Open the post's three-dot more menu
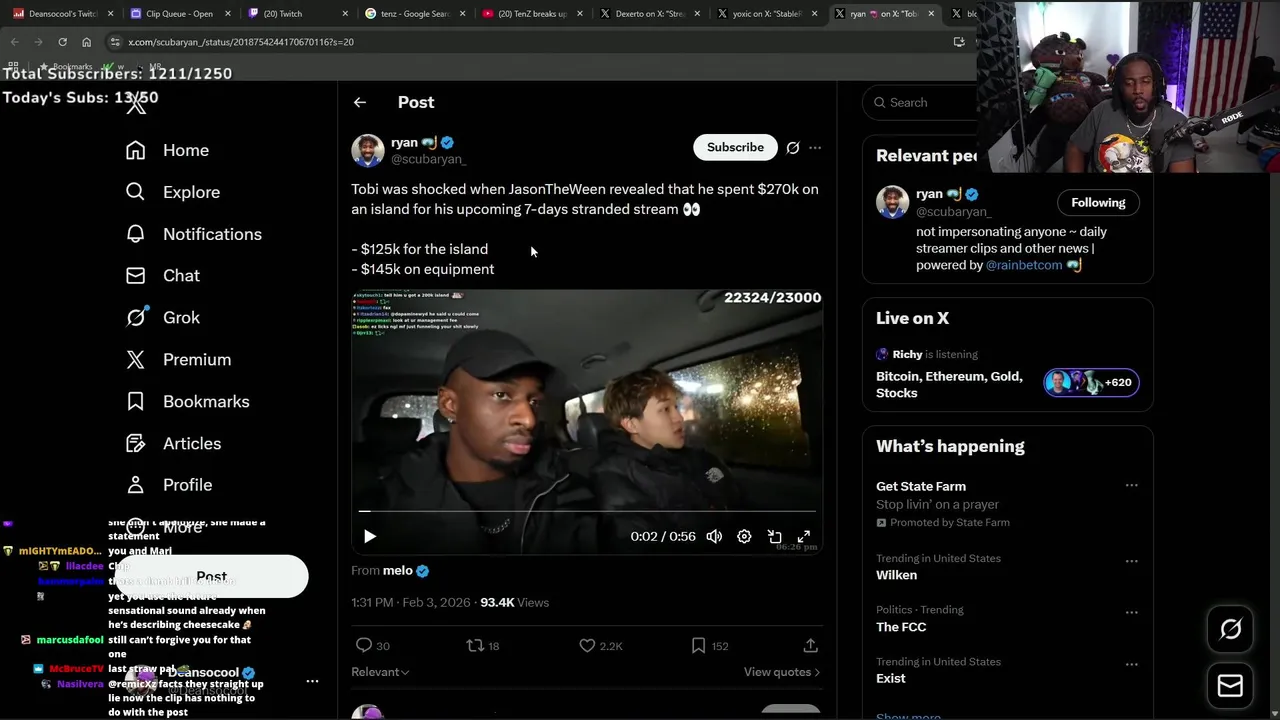The image size is (1280, 720). (x=815, y=147)
